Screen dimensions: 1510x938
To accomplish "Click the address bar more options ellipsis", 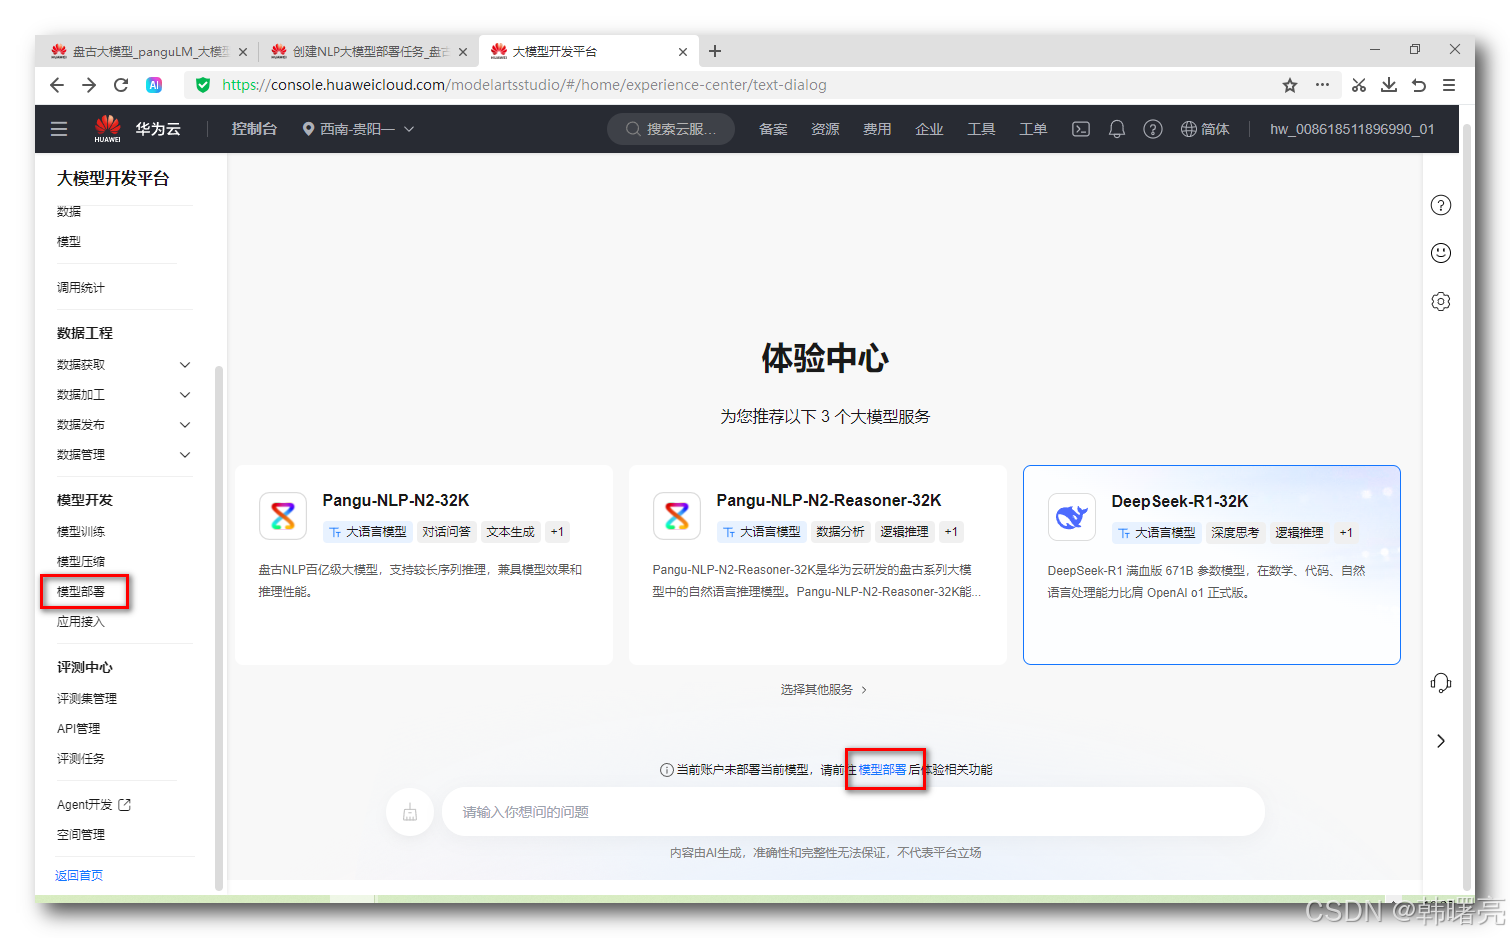I will tap(1322, 85).
